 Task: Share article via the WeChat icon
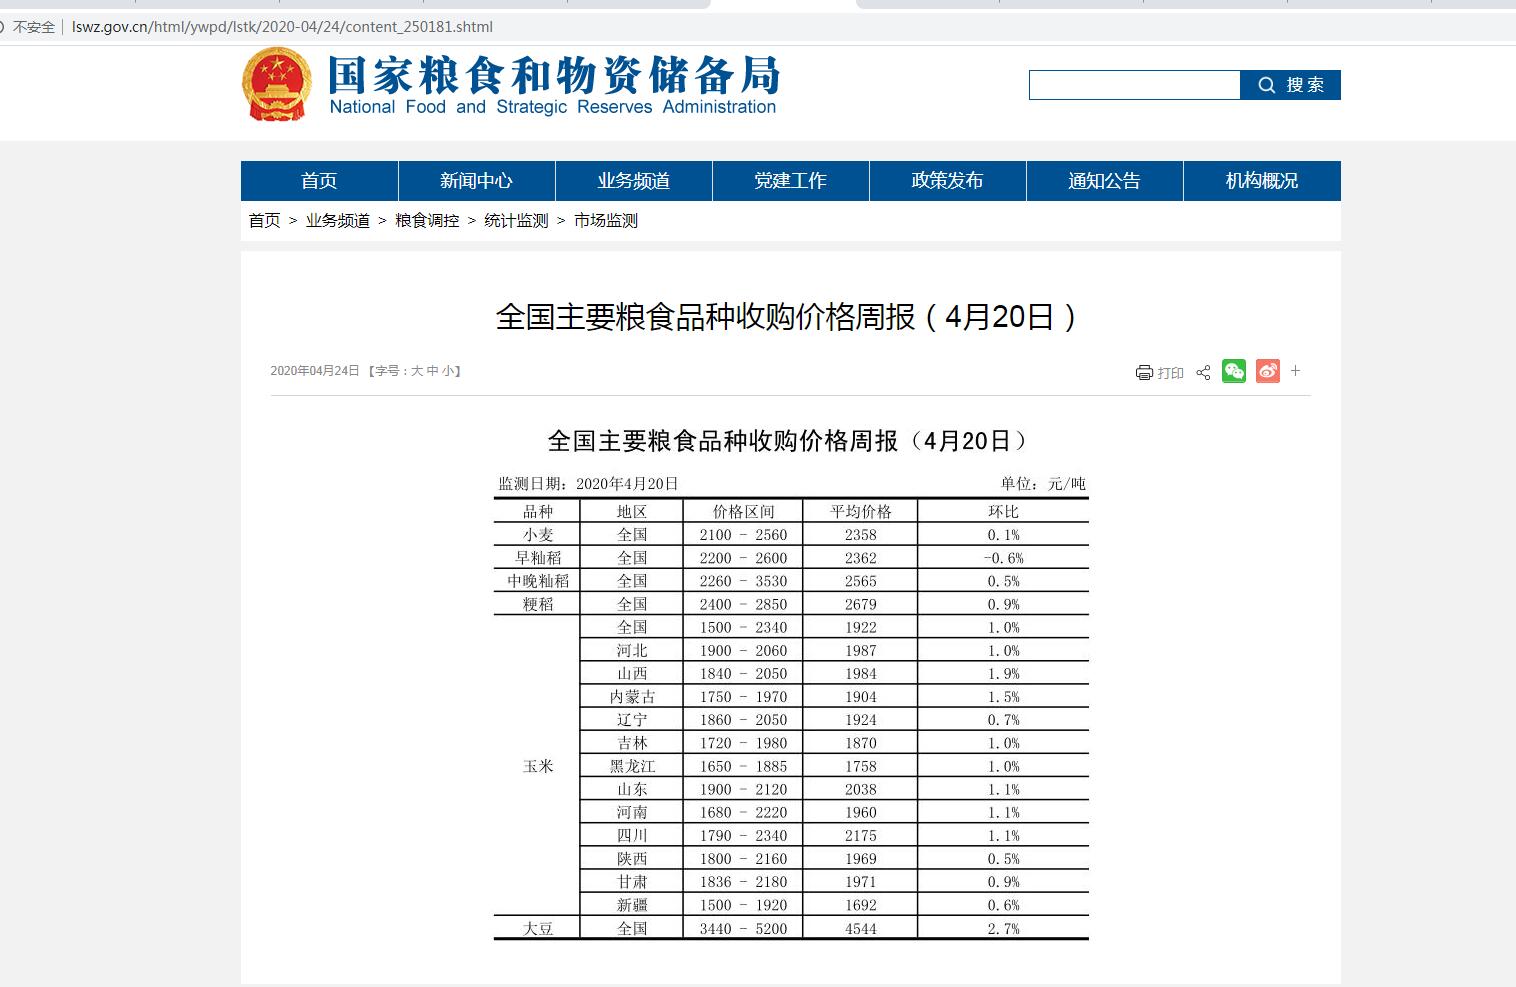tap(1233, 371)
